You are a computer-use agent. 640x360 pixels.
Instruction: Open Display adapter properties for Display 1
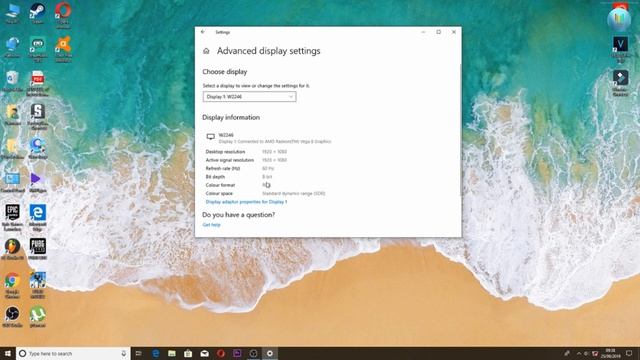click(x=246, y=202)
